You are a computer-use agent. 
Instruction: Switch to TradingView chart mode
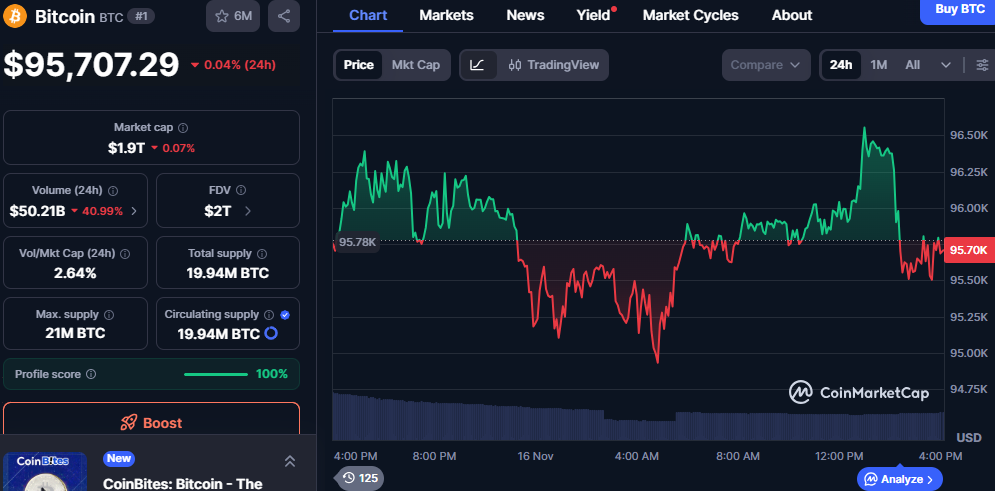pyautogui.click(x=554, y=65)
